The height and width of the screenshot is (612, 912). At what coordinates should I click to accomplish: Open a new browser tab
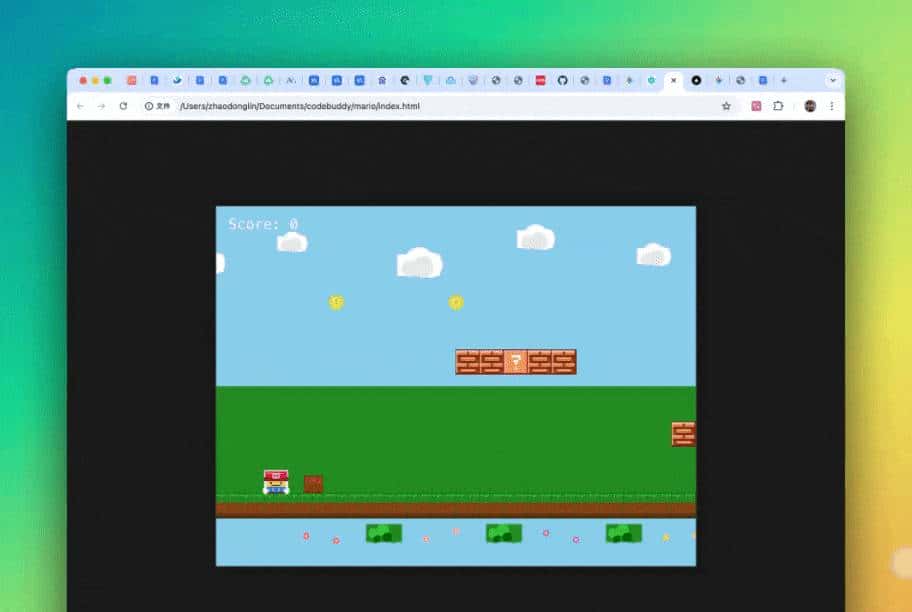[783, 80]
